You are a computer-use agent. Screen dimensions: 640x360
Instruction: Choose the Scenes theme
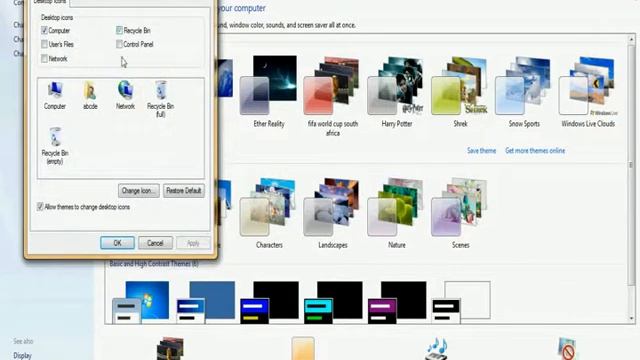(x=460, y=213)
